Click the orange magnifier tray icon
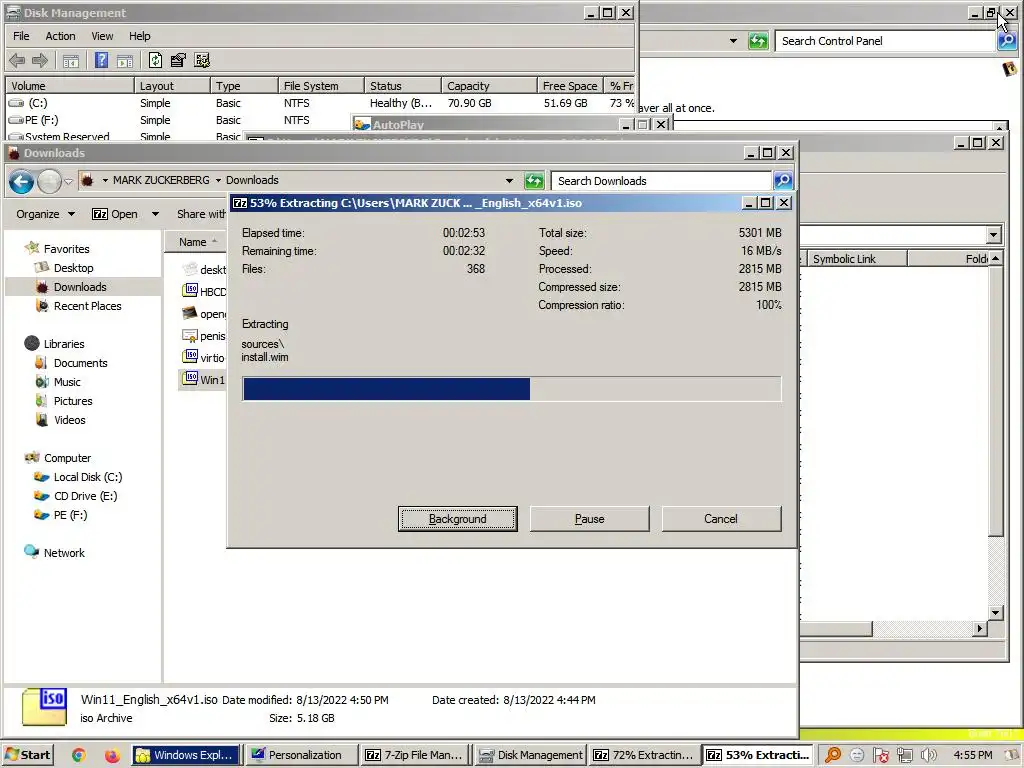The height and width of the screenshot is (768, 1024). (833, 755)
